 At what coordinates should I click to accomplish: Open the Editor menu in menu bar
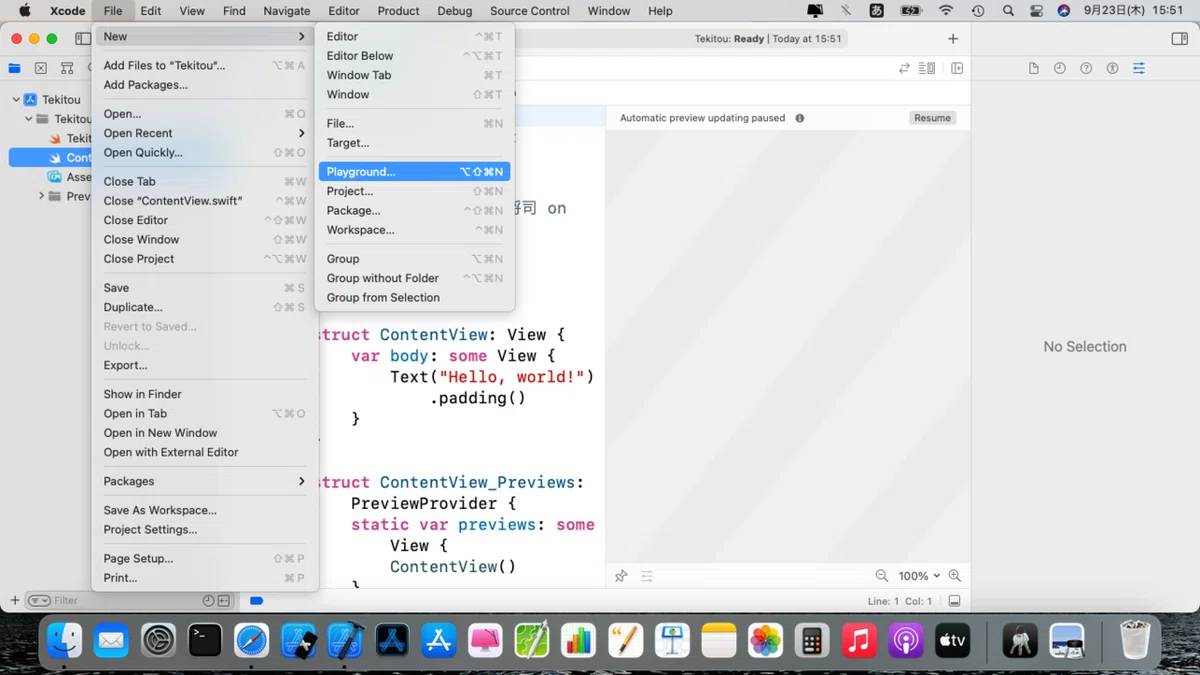click(x=344, y=11)
